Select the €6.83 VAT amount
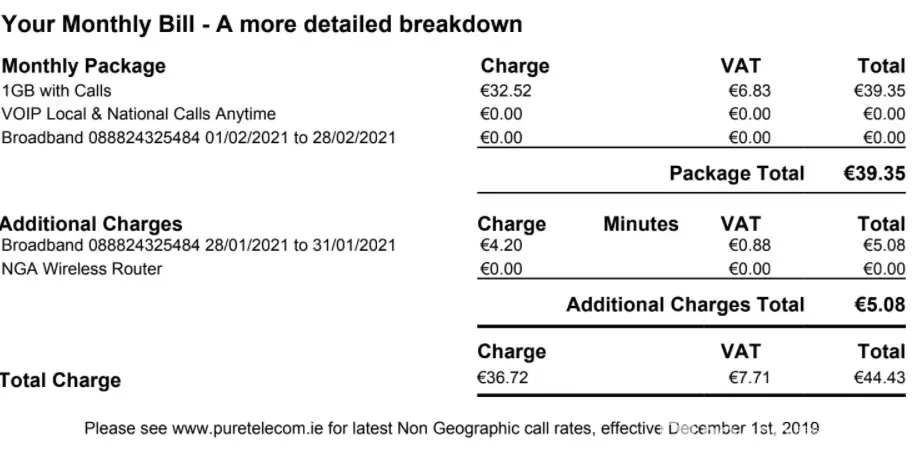The width and height of the screenshot is (921, 467). [749, 91]
